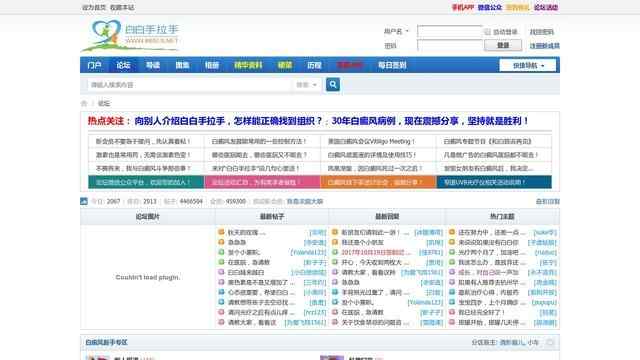The width and height of the screenshot is (640, 360).
Task: Focus the password input field
Action: coord(450,45)
